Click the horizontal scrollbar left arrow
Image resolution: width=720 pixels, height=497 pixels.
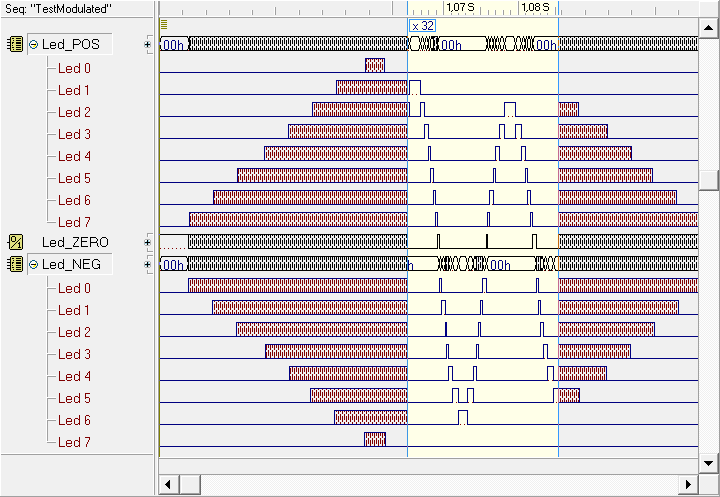point(168,484)
